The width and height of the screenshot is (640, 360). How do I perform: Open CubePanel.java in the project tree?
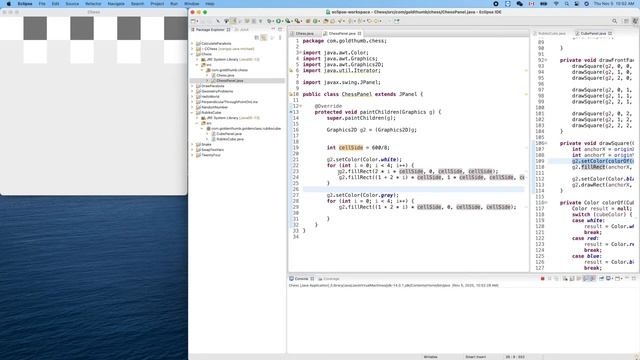[229, 134]
